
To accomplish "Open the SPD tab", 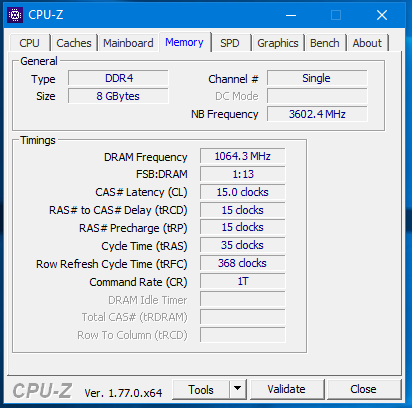I will [230, 43].
